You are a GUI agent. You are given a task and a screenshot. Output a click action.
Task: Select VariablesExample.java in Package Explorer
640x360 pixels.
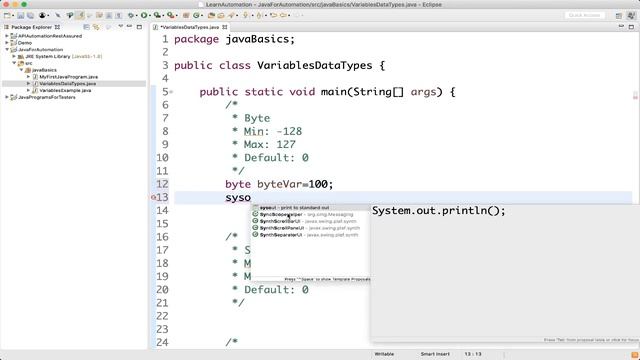(x=65, y=91)
